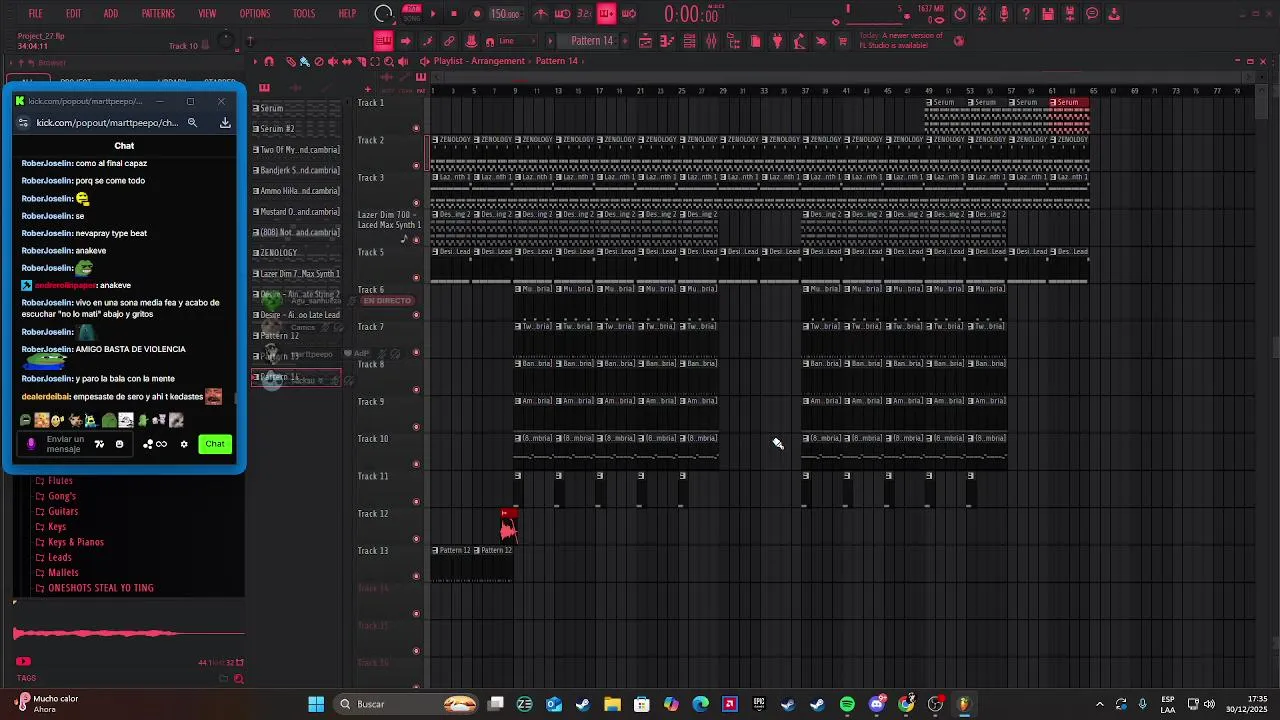Screen dimensions: 1280x720
Task: Expand ONESHOTS STEAL YO TING folder
Action: click(101, 588)
